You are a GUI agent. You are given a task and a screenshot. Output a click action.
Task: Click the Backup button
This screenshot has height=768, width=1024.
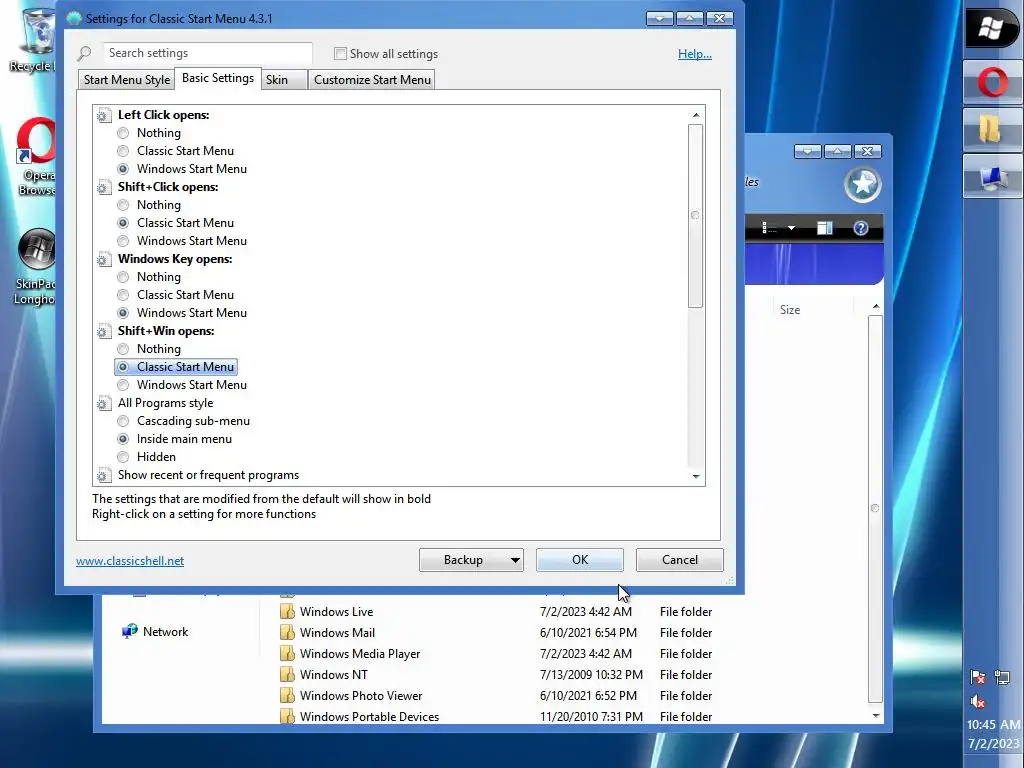tap(463, 560)
